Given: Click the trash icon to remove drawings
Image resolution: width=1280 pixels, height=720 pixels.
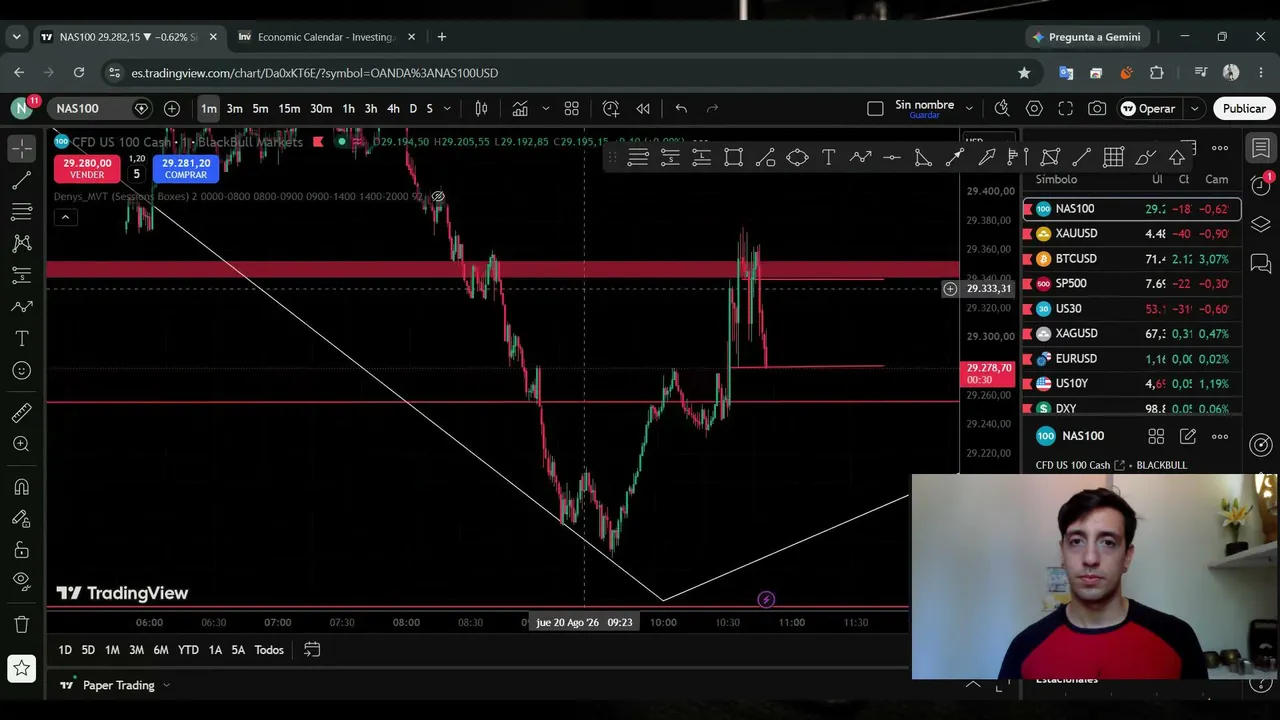Looking at the screenshot, I should 21,625.
